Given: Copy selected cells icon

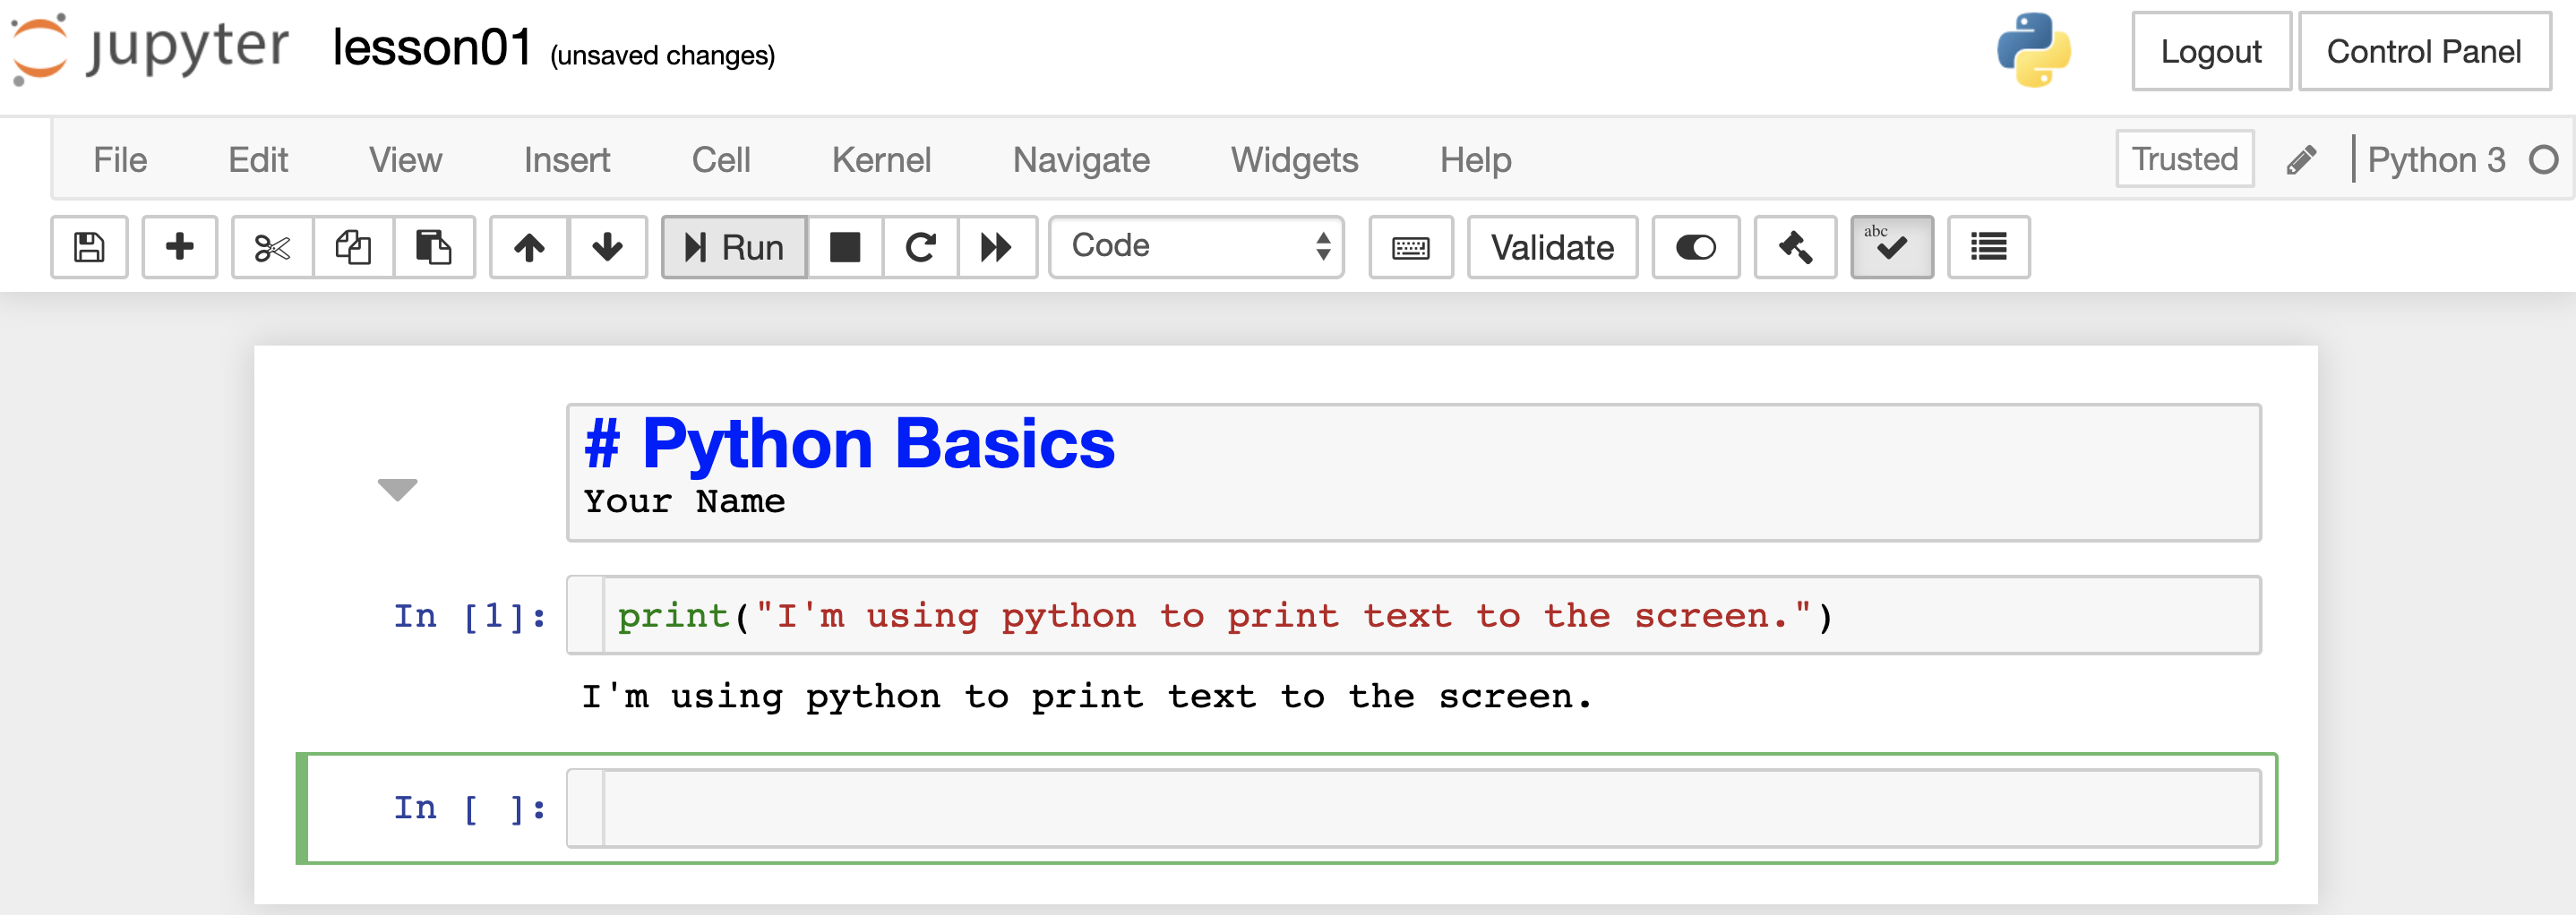Looking at the screenshot, I should [x=353, y=247].
